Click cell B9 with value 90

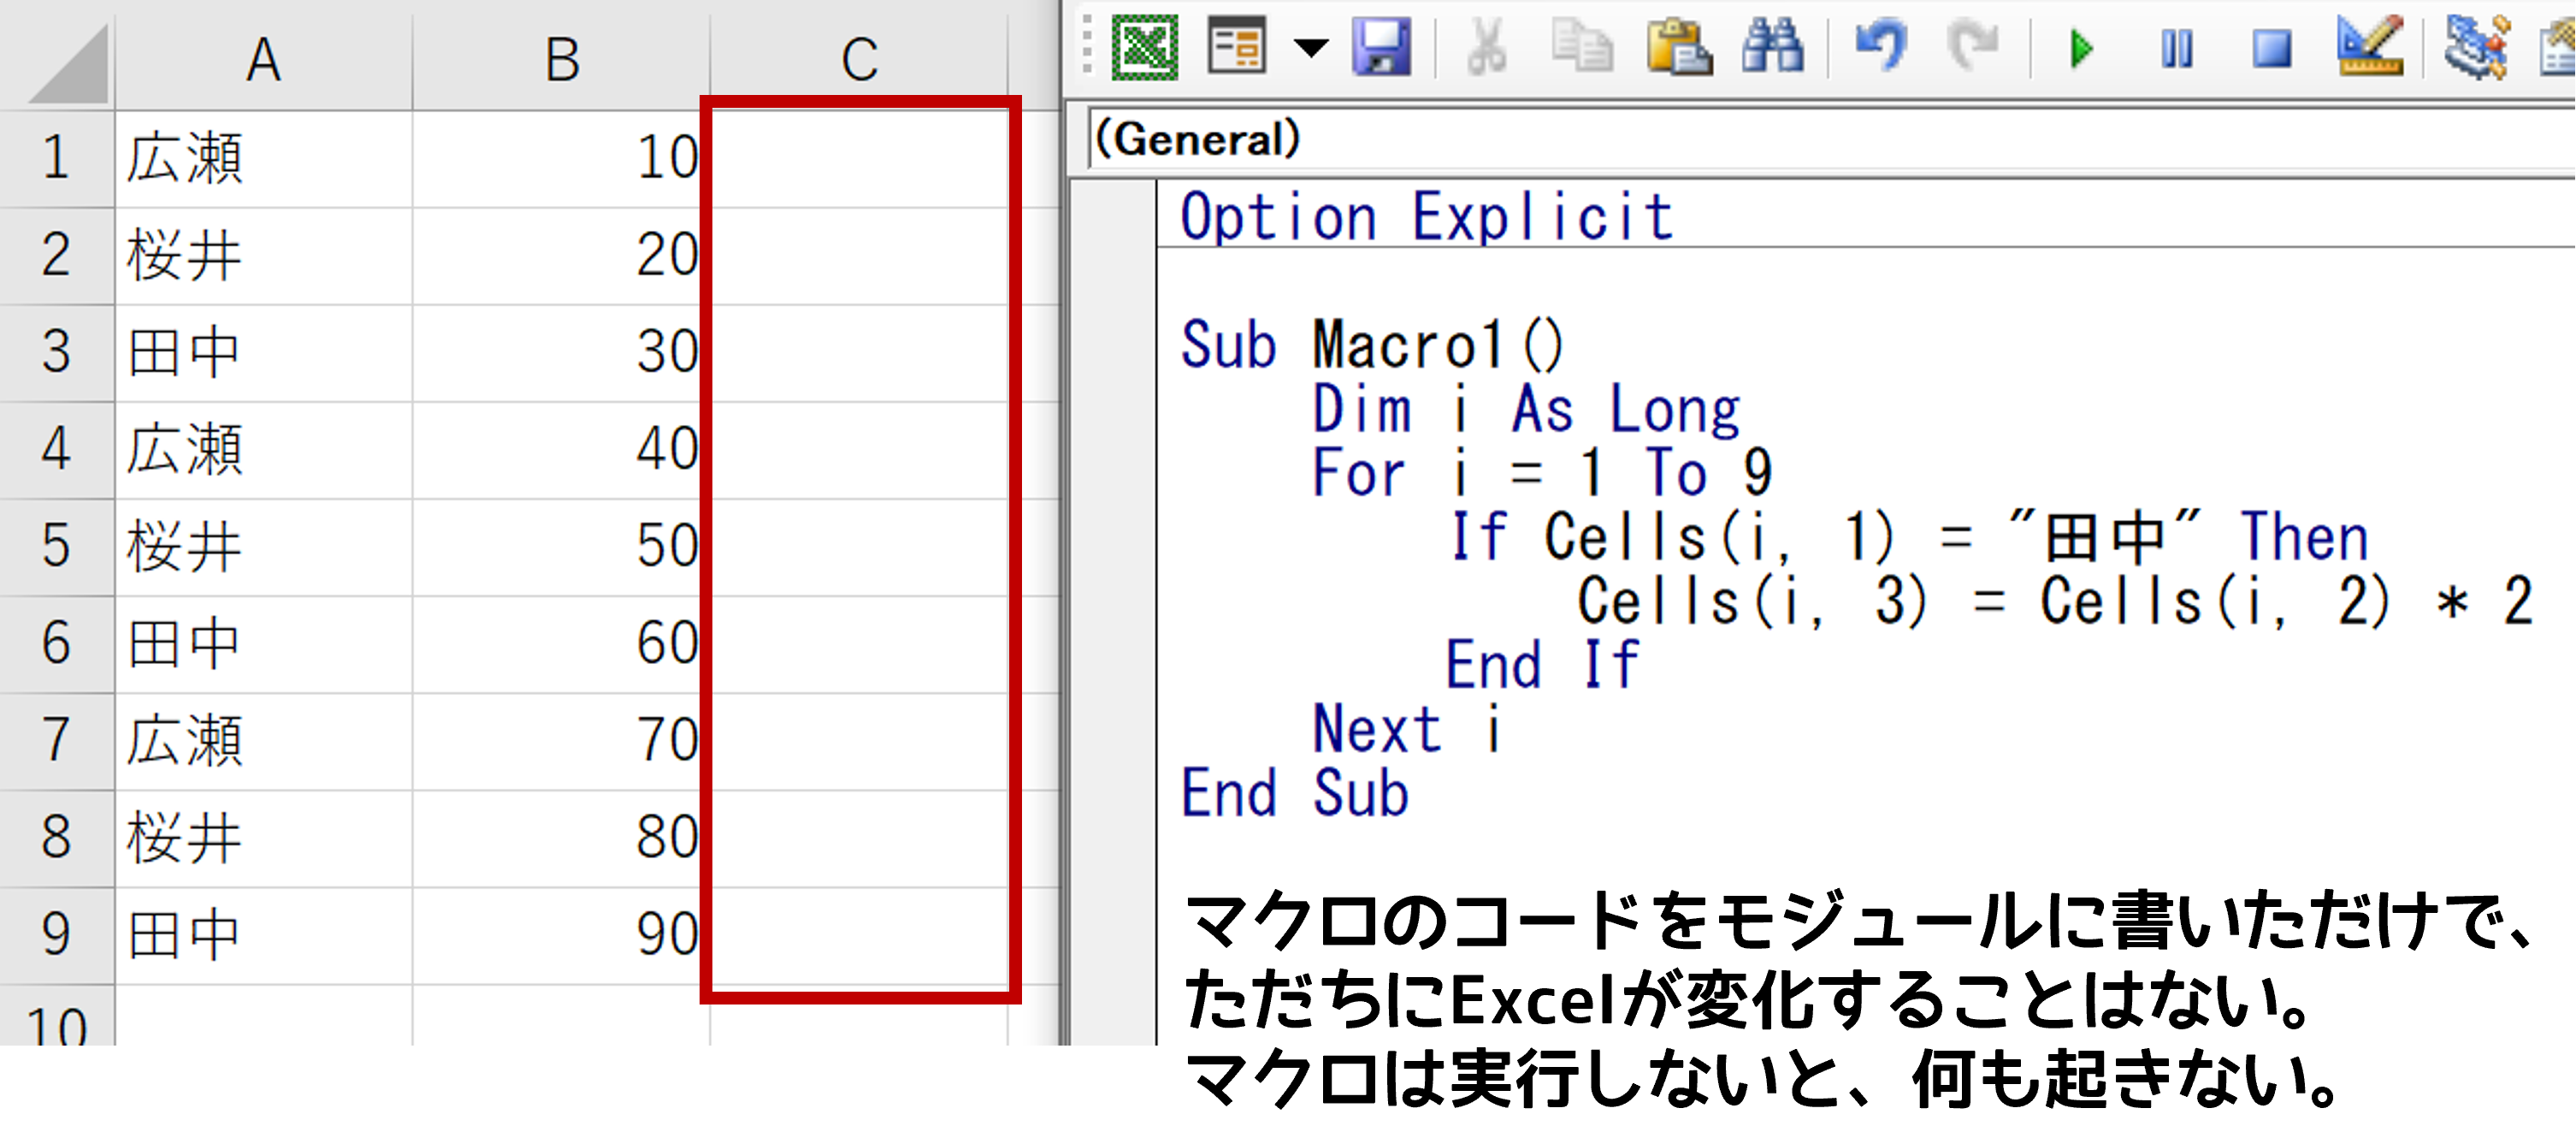[x=562, y=934]
